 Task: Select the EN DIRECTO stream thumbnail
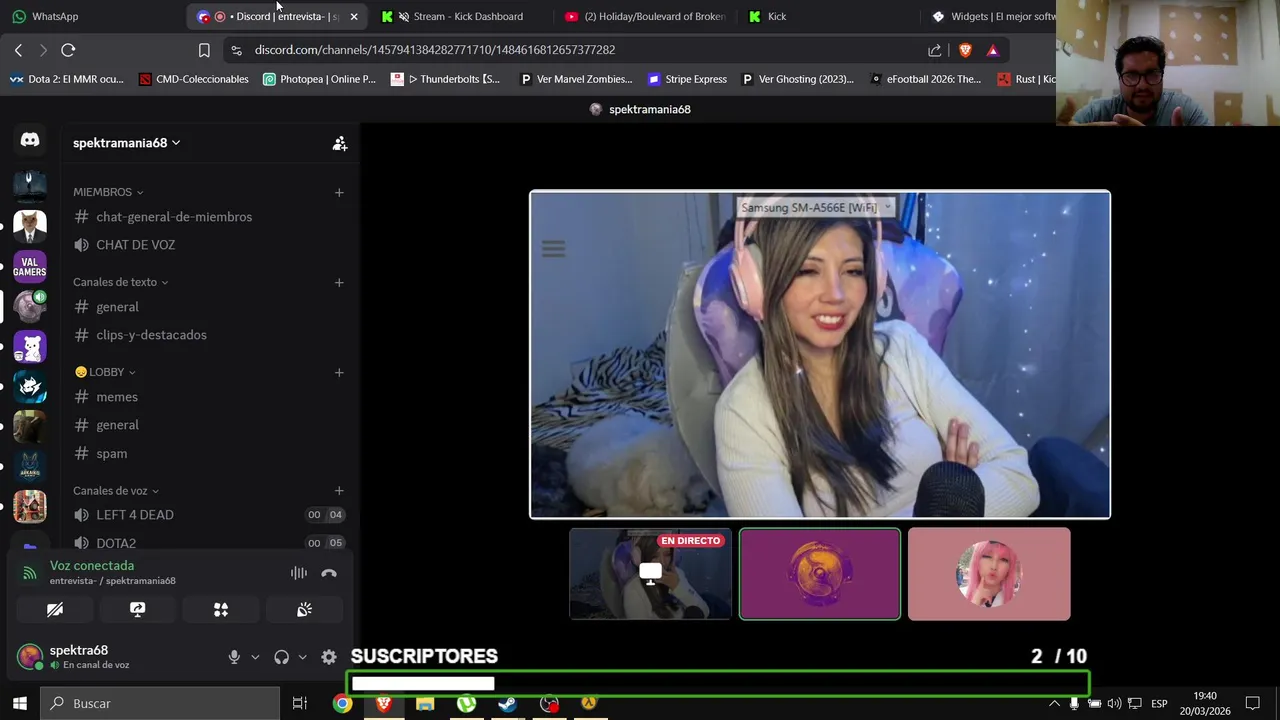coord(650,574)
